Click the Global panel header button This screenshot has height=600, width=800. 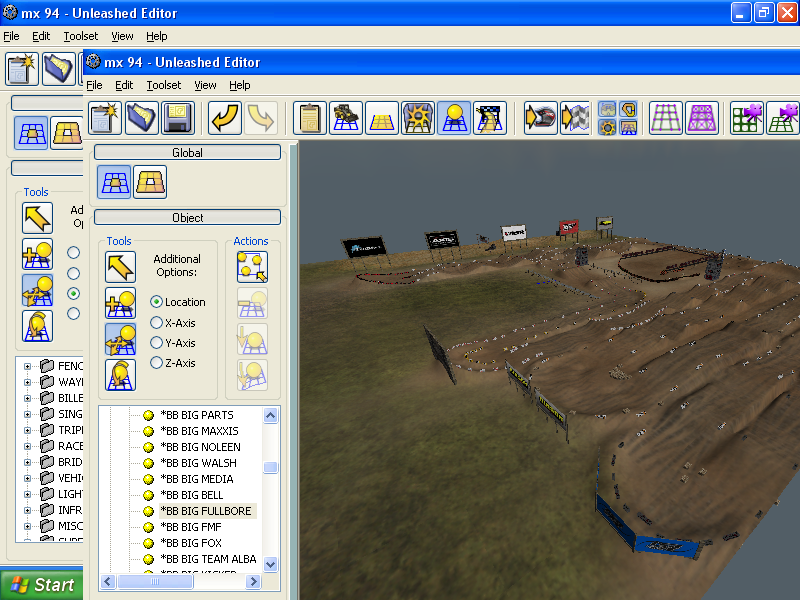[x=187, y=153]
